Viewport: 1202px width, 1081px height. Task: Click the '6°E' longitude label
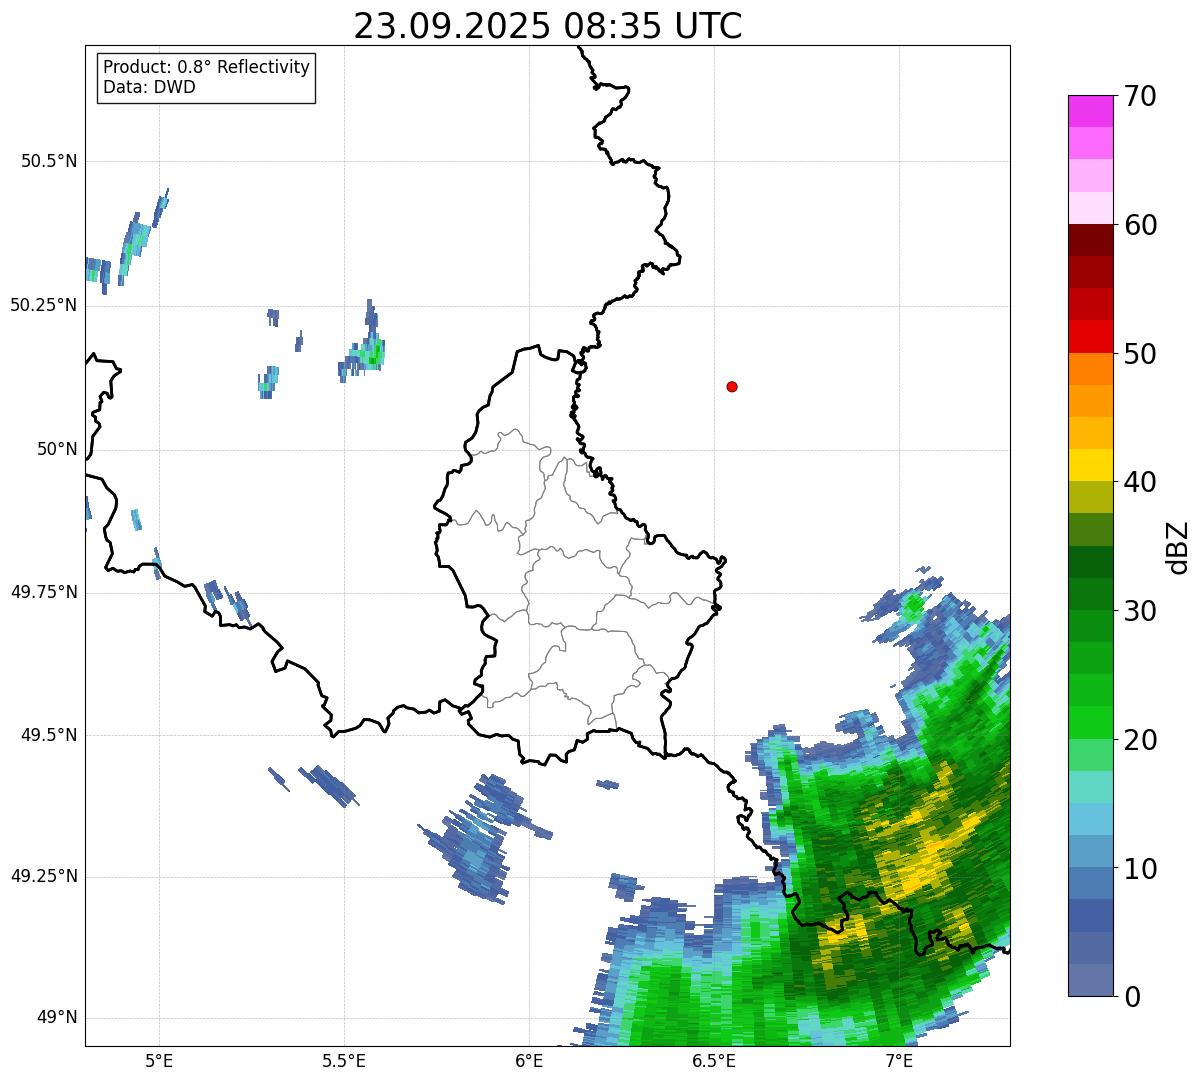pos(530,1060)
